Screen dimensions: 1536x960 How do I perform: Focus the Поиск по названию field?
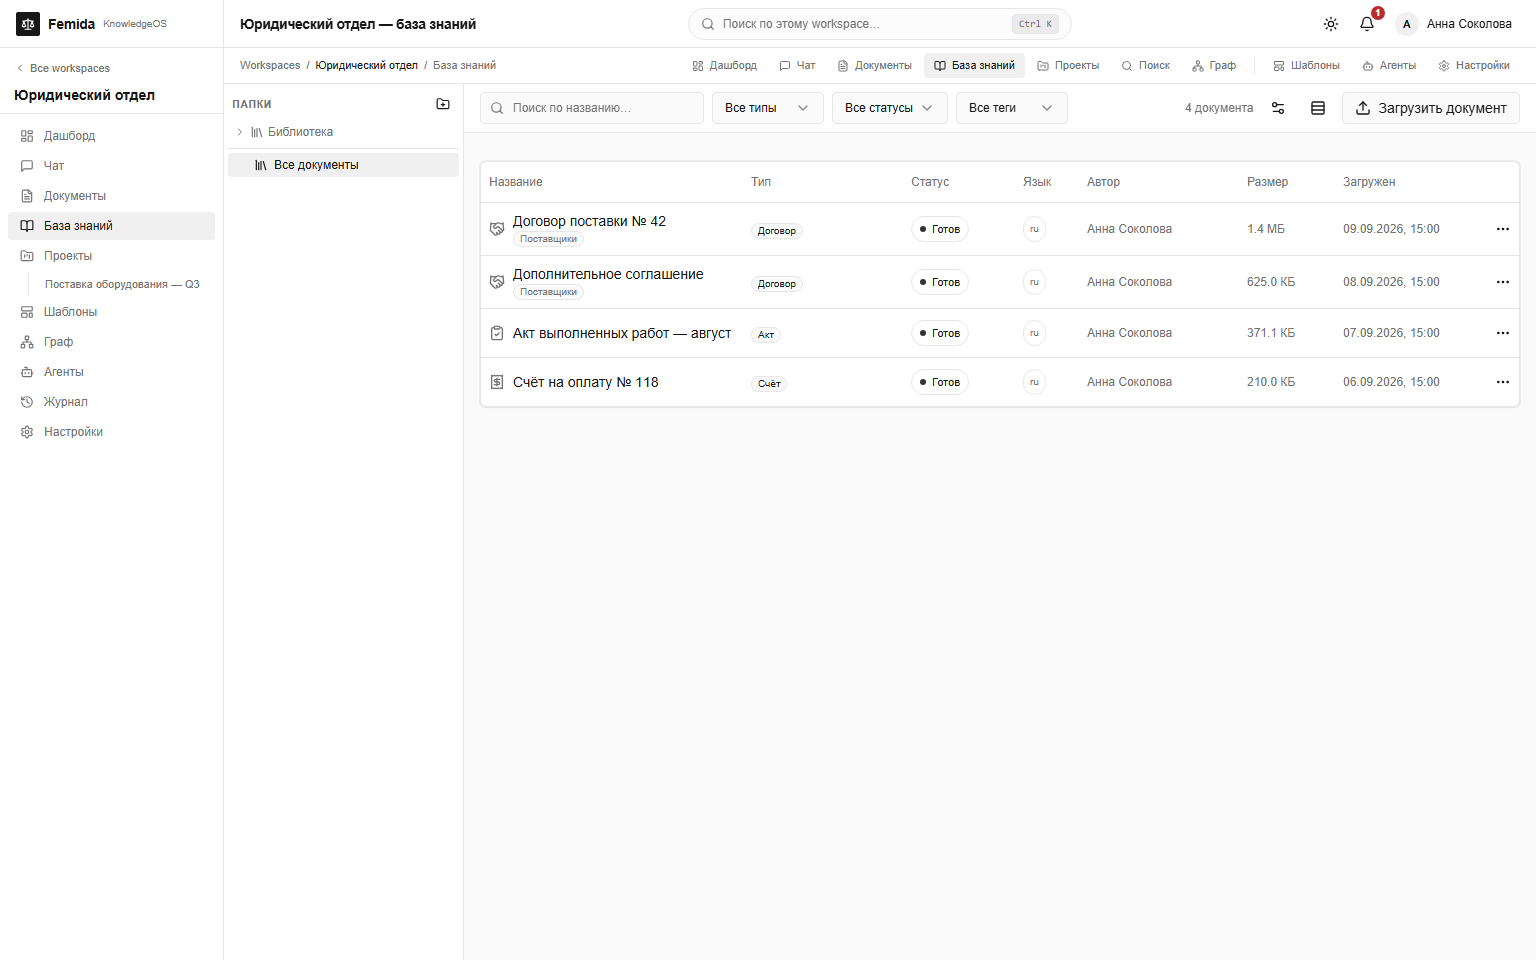click(x=592, y=108)
